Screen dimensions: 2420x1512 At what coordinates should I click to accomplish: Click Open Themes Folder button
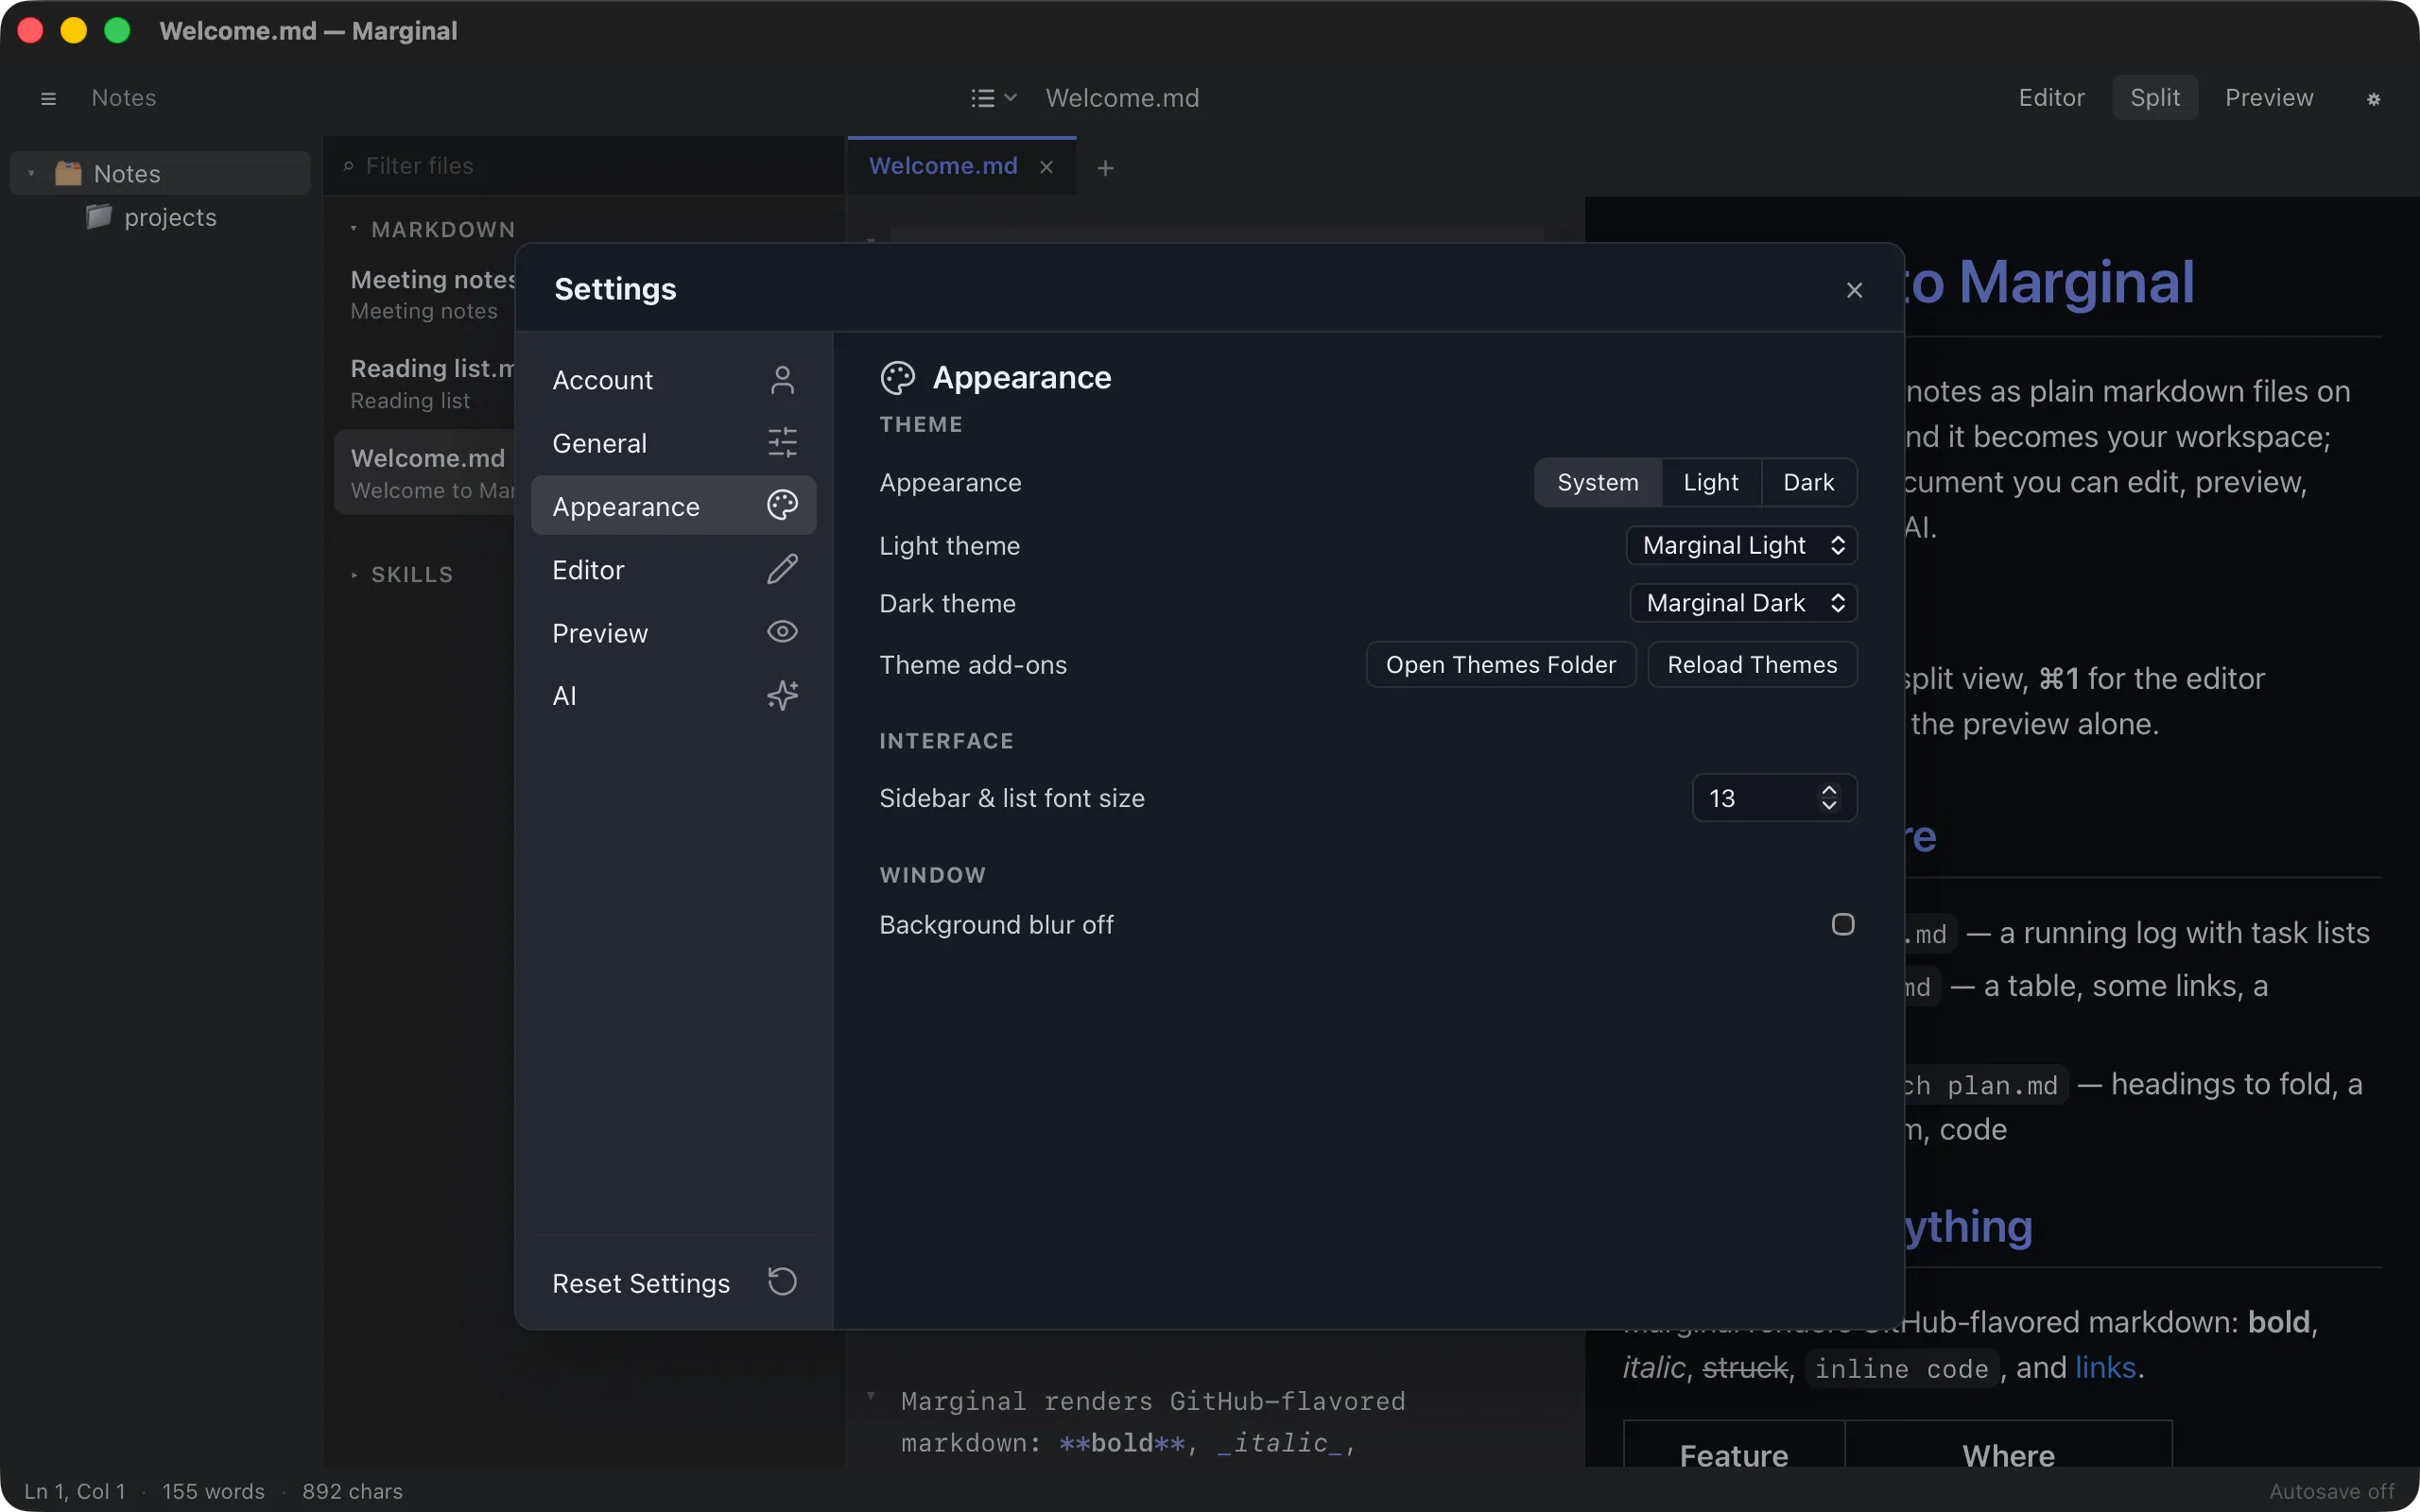coord(1500,665)
